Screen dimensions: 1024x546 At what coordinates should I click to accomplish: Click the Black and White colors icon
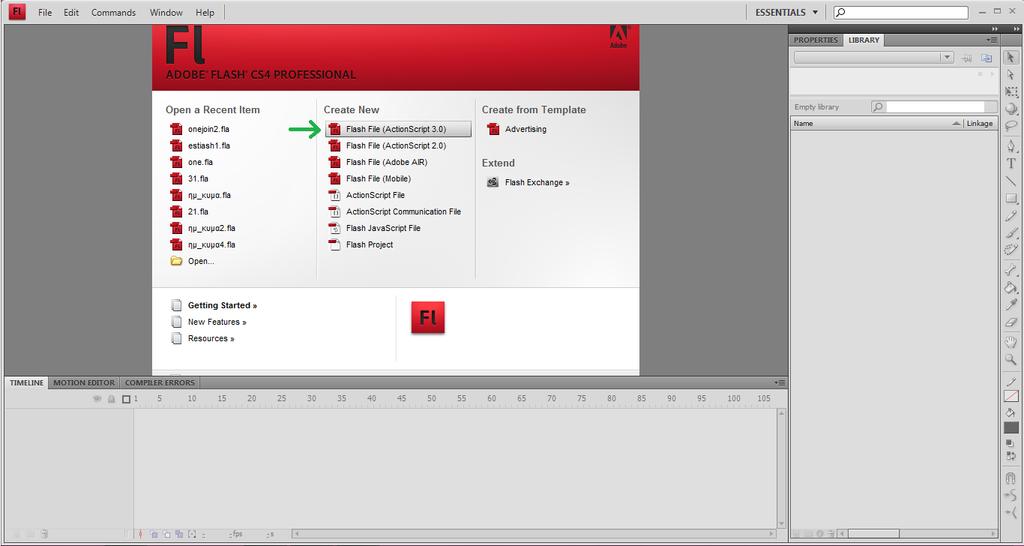1011,443
